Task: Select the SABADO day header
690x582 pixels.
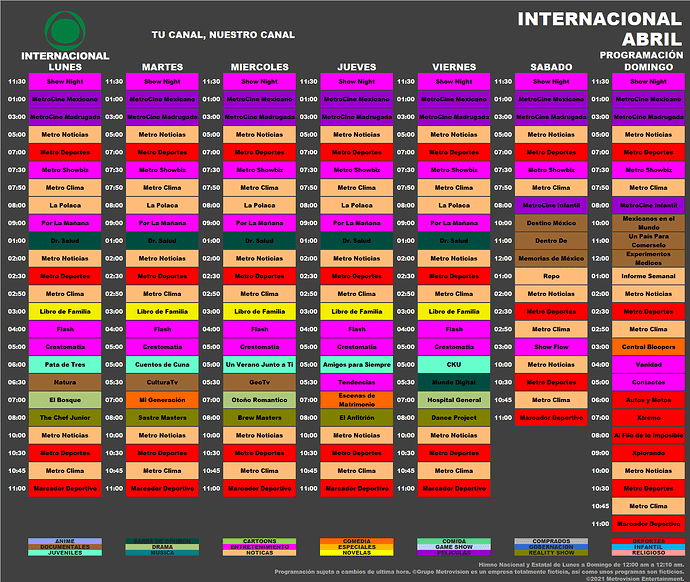Action: coord(551,67)
